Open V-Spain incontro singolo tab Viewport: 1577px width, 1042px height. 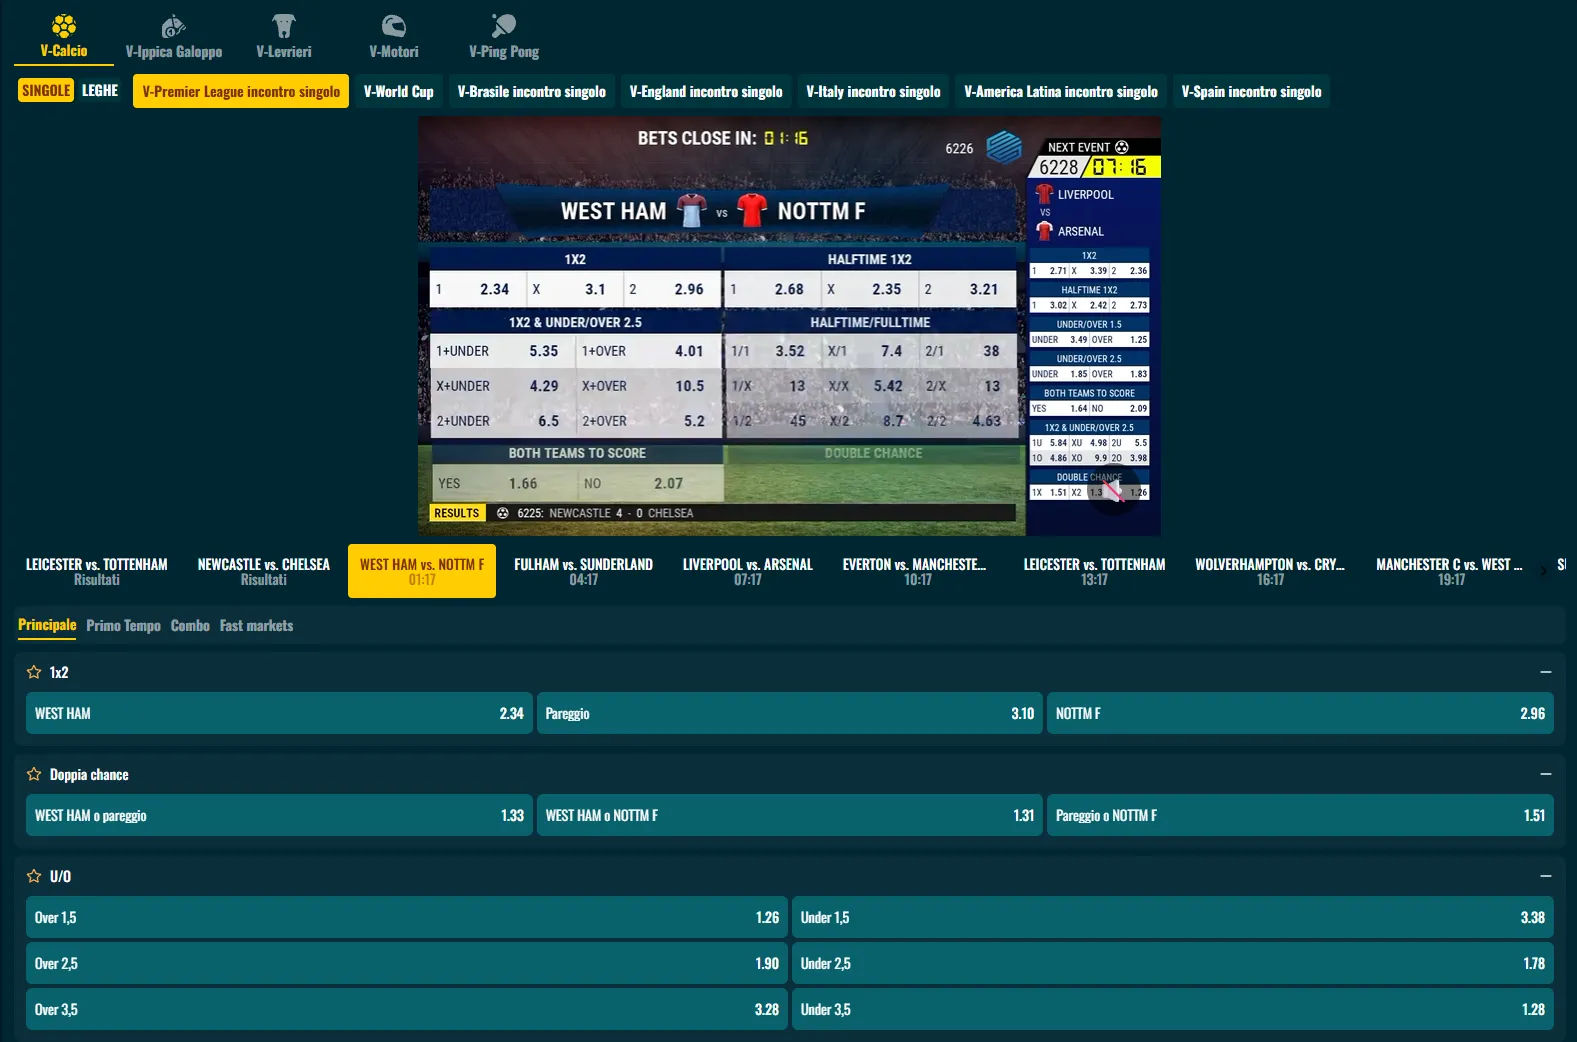click(x=1251, y=91)
